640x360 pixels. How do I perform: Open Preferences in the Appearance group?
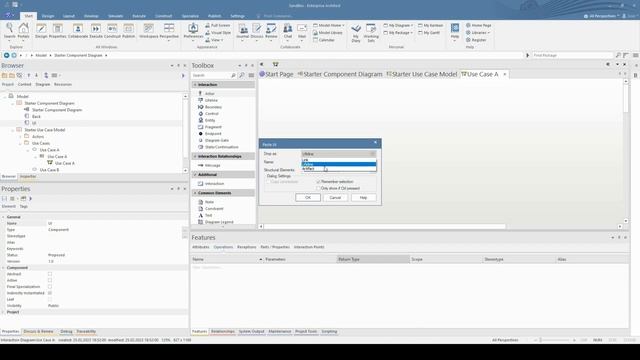(x=193, y=32)
